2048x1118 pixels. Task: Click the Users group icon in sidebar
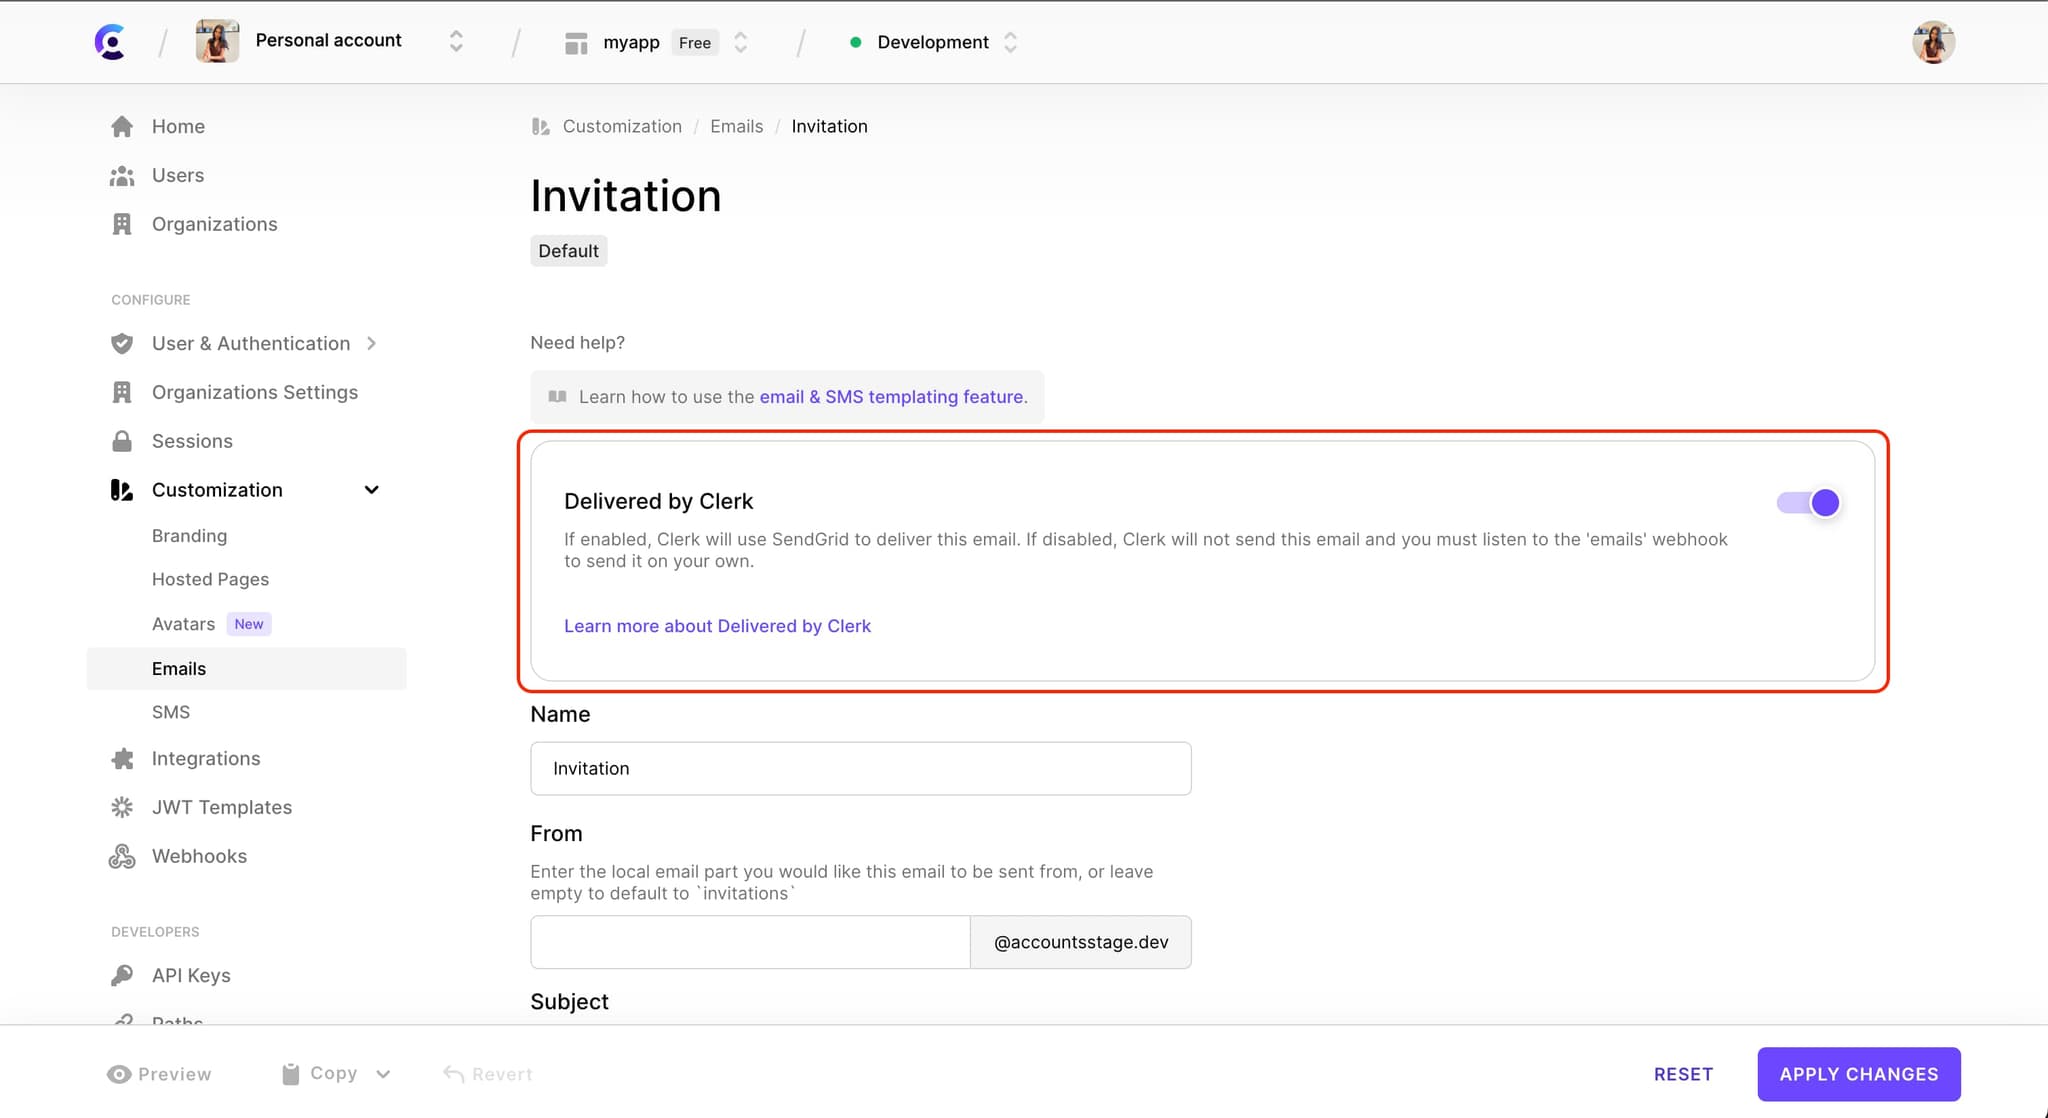tap(122, 175)
